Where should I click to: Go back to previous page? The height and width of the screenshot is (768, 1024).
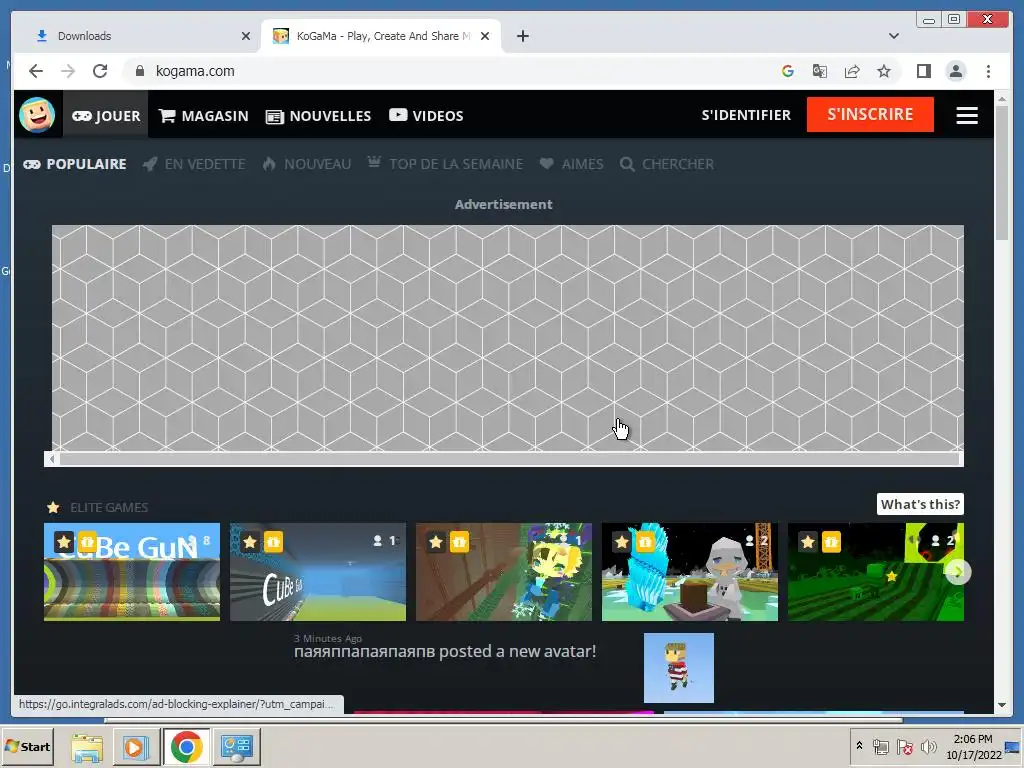[36, 71]
